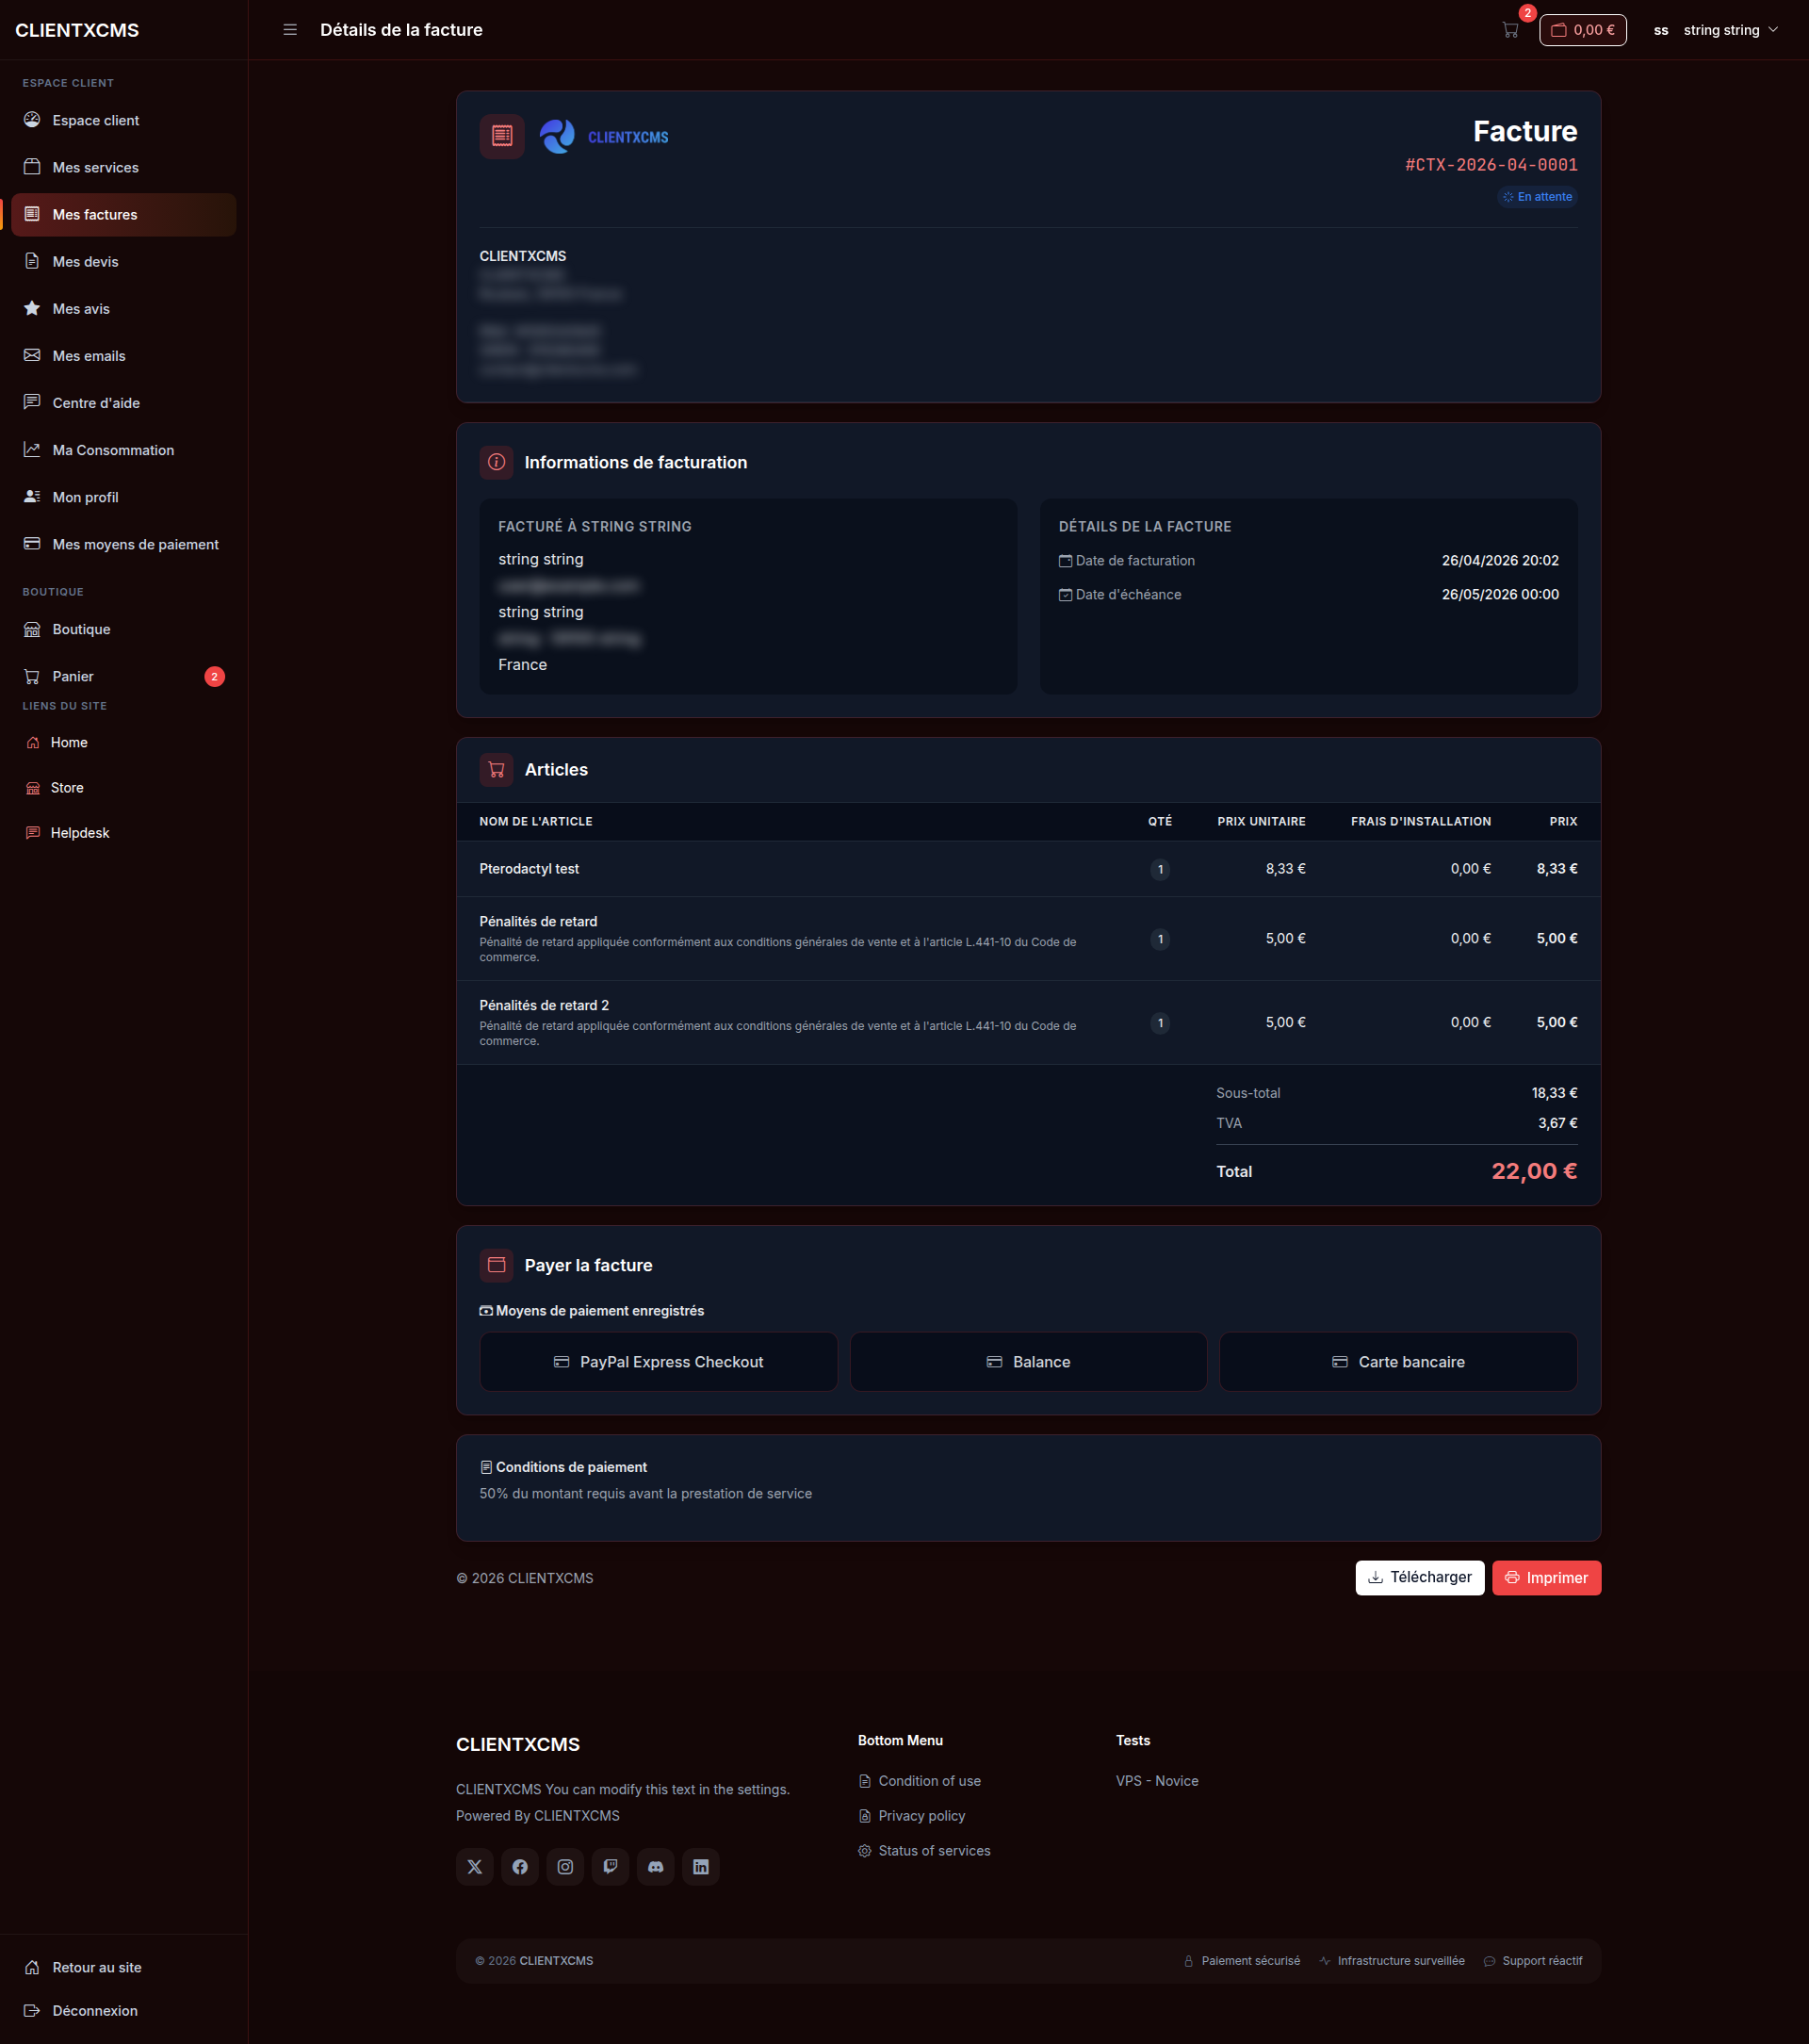Select Carte bancaire payment option
Screen dimensions: 1809x2044
[1398, 1361]
